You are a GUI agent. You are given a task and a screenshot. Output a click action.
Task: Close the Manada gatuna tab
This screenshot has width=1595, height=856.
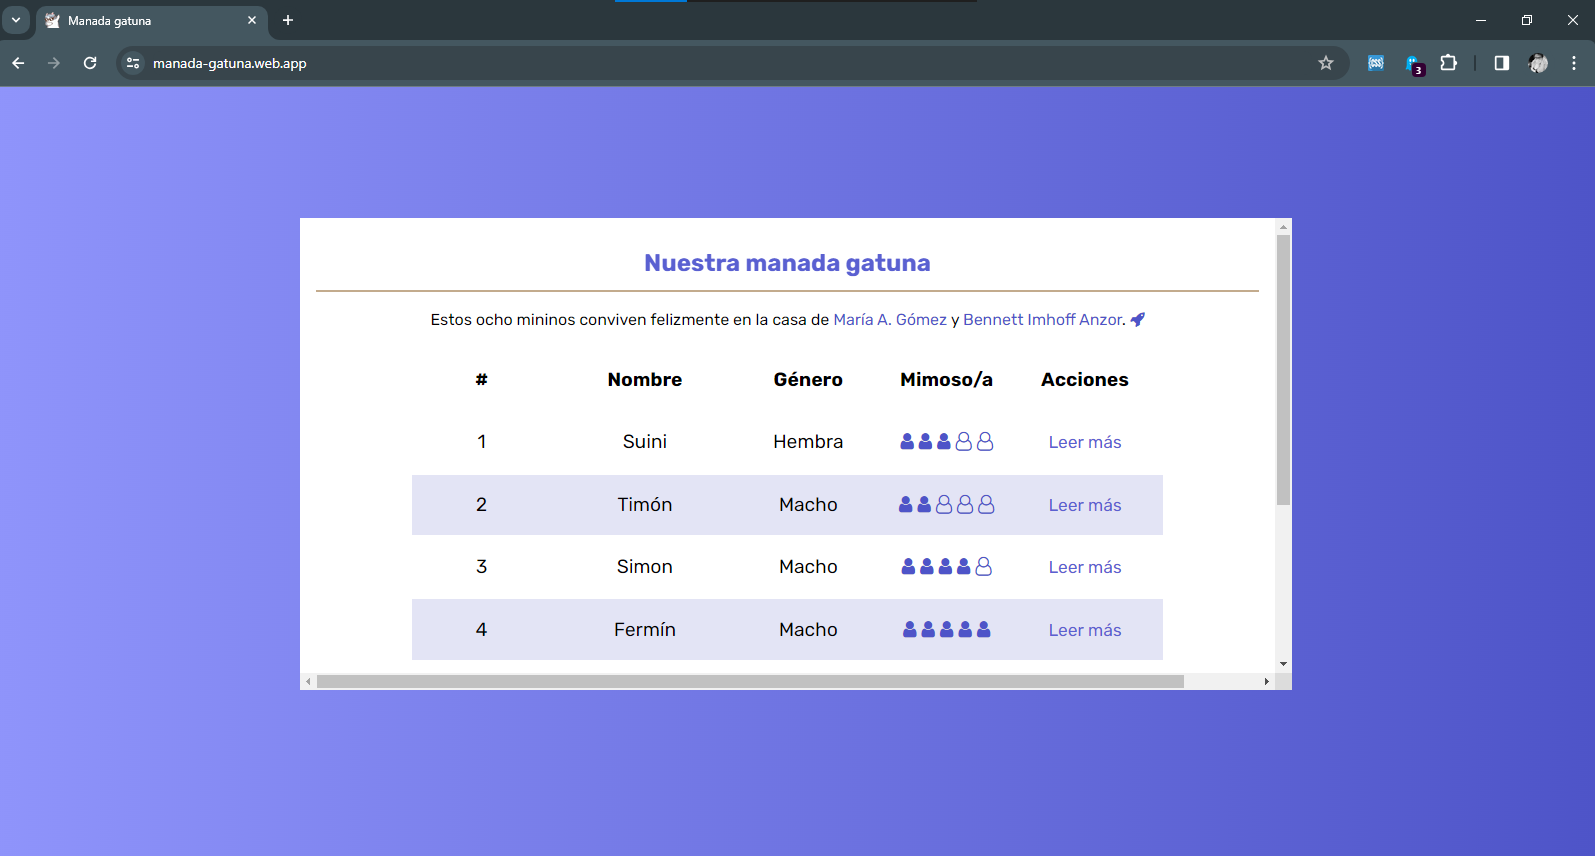[252, 20]
